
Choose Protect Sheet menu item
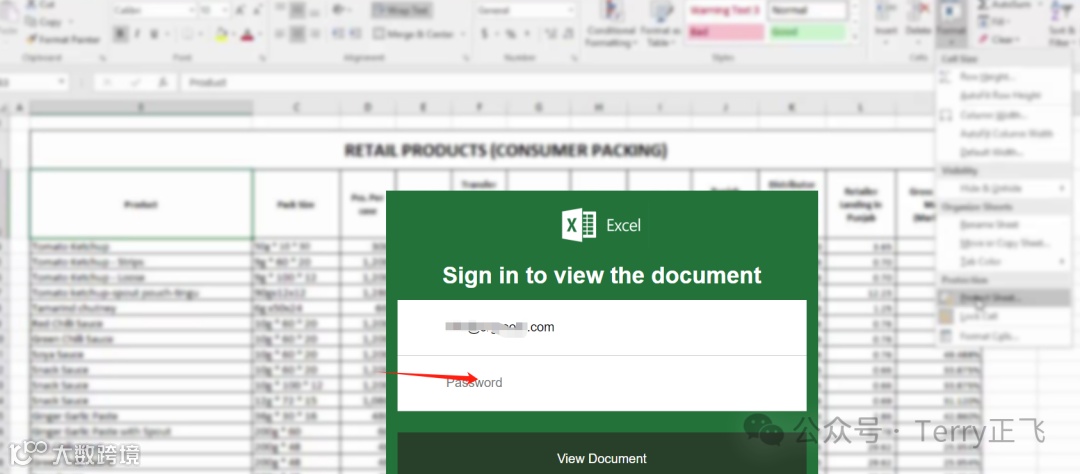pos(1002,298)
